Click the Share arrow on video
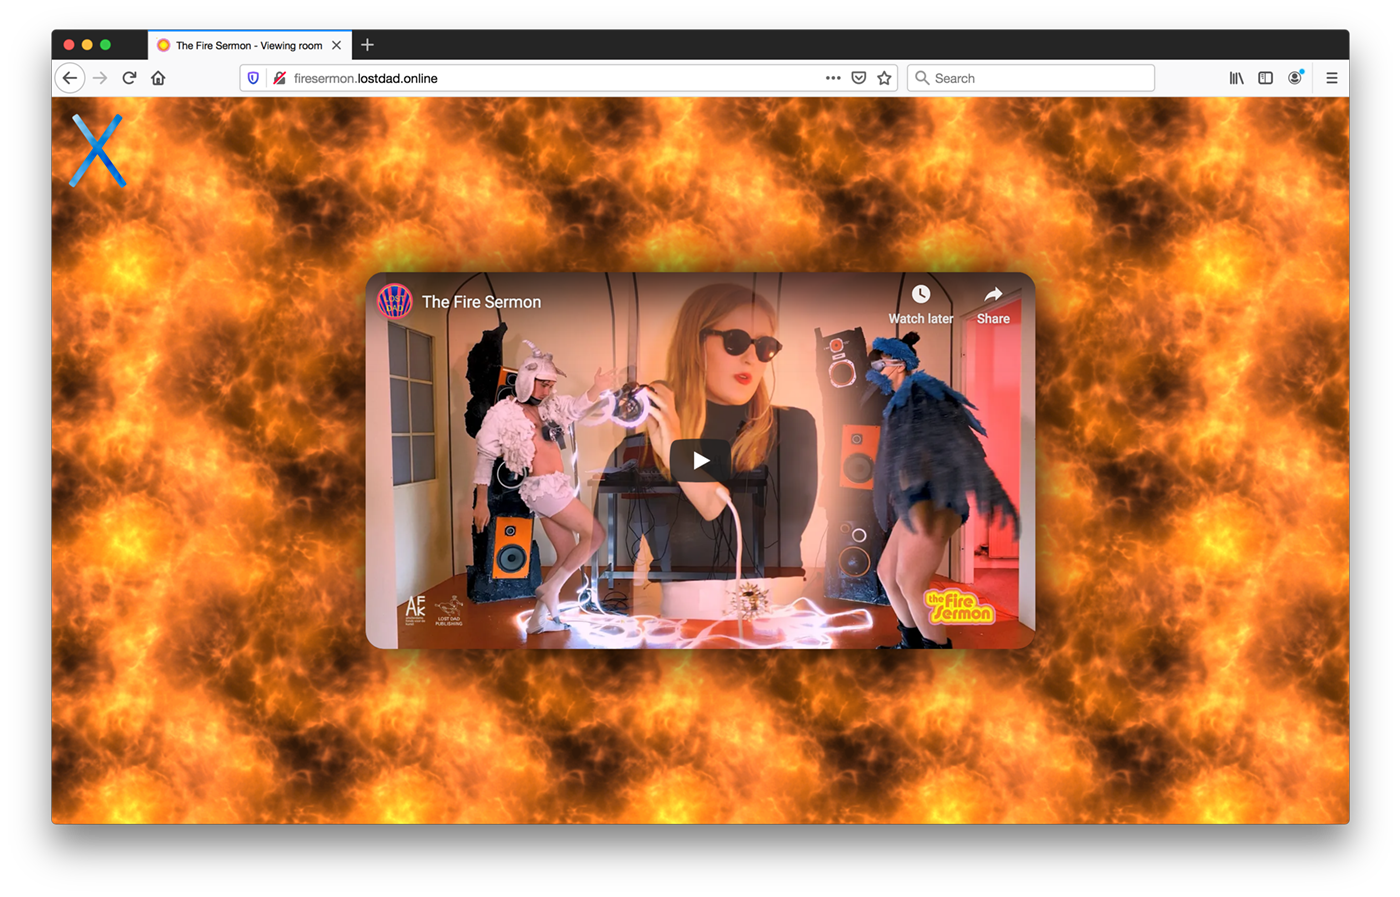Image resolution: width=1400 pixels, height=897 pixels. 992,304
